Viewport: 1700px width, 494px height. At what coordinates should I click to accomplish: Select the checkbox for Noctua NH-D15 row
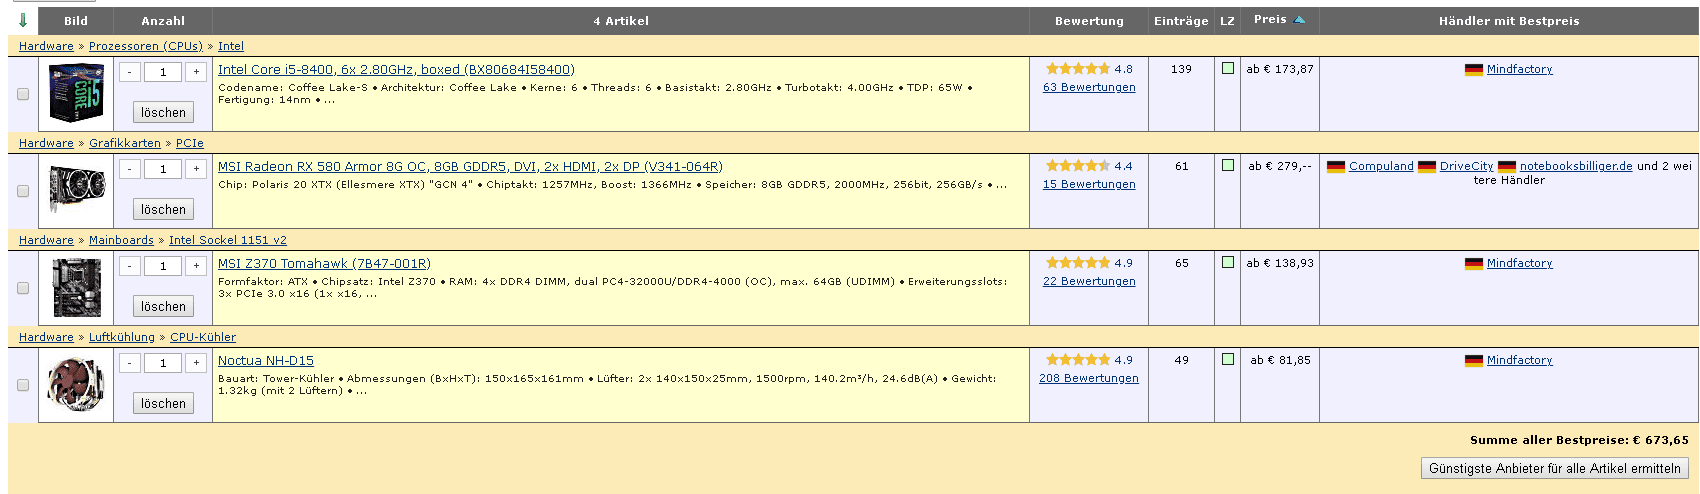pyautogui.click(x=23, y=385)
